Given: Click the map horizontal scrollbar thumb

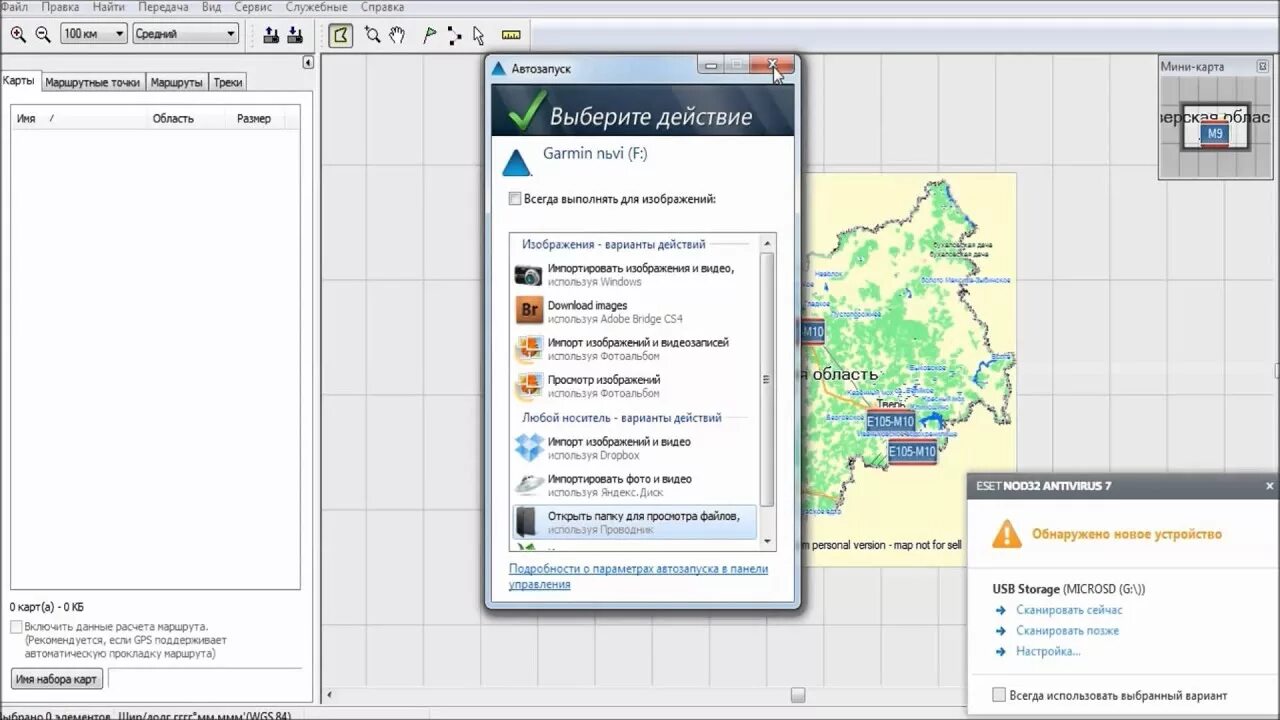Looking at the screenshot, I should coord(797,694).
